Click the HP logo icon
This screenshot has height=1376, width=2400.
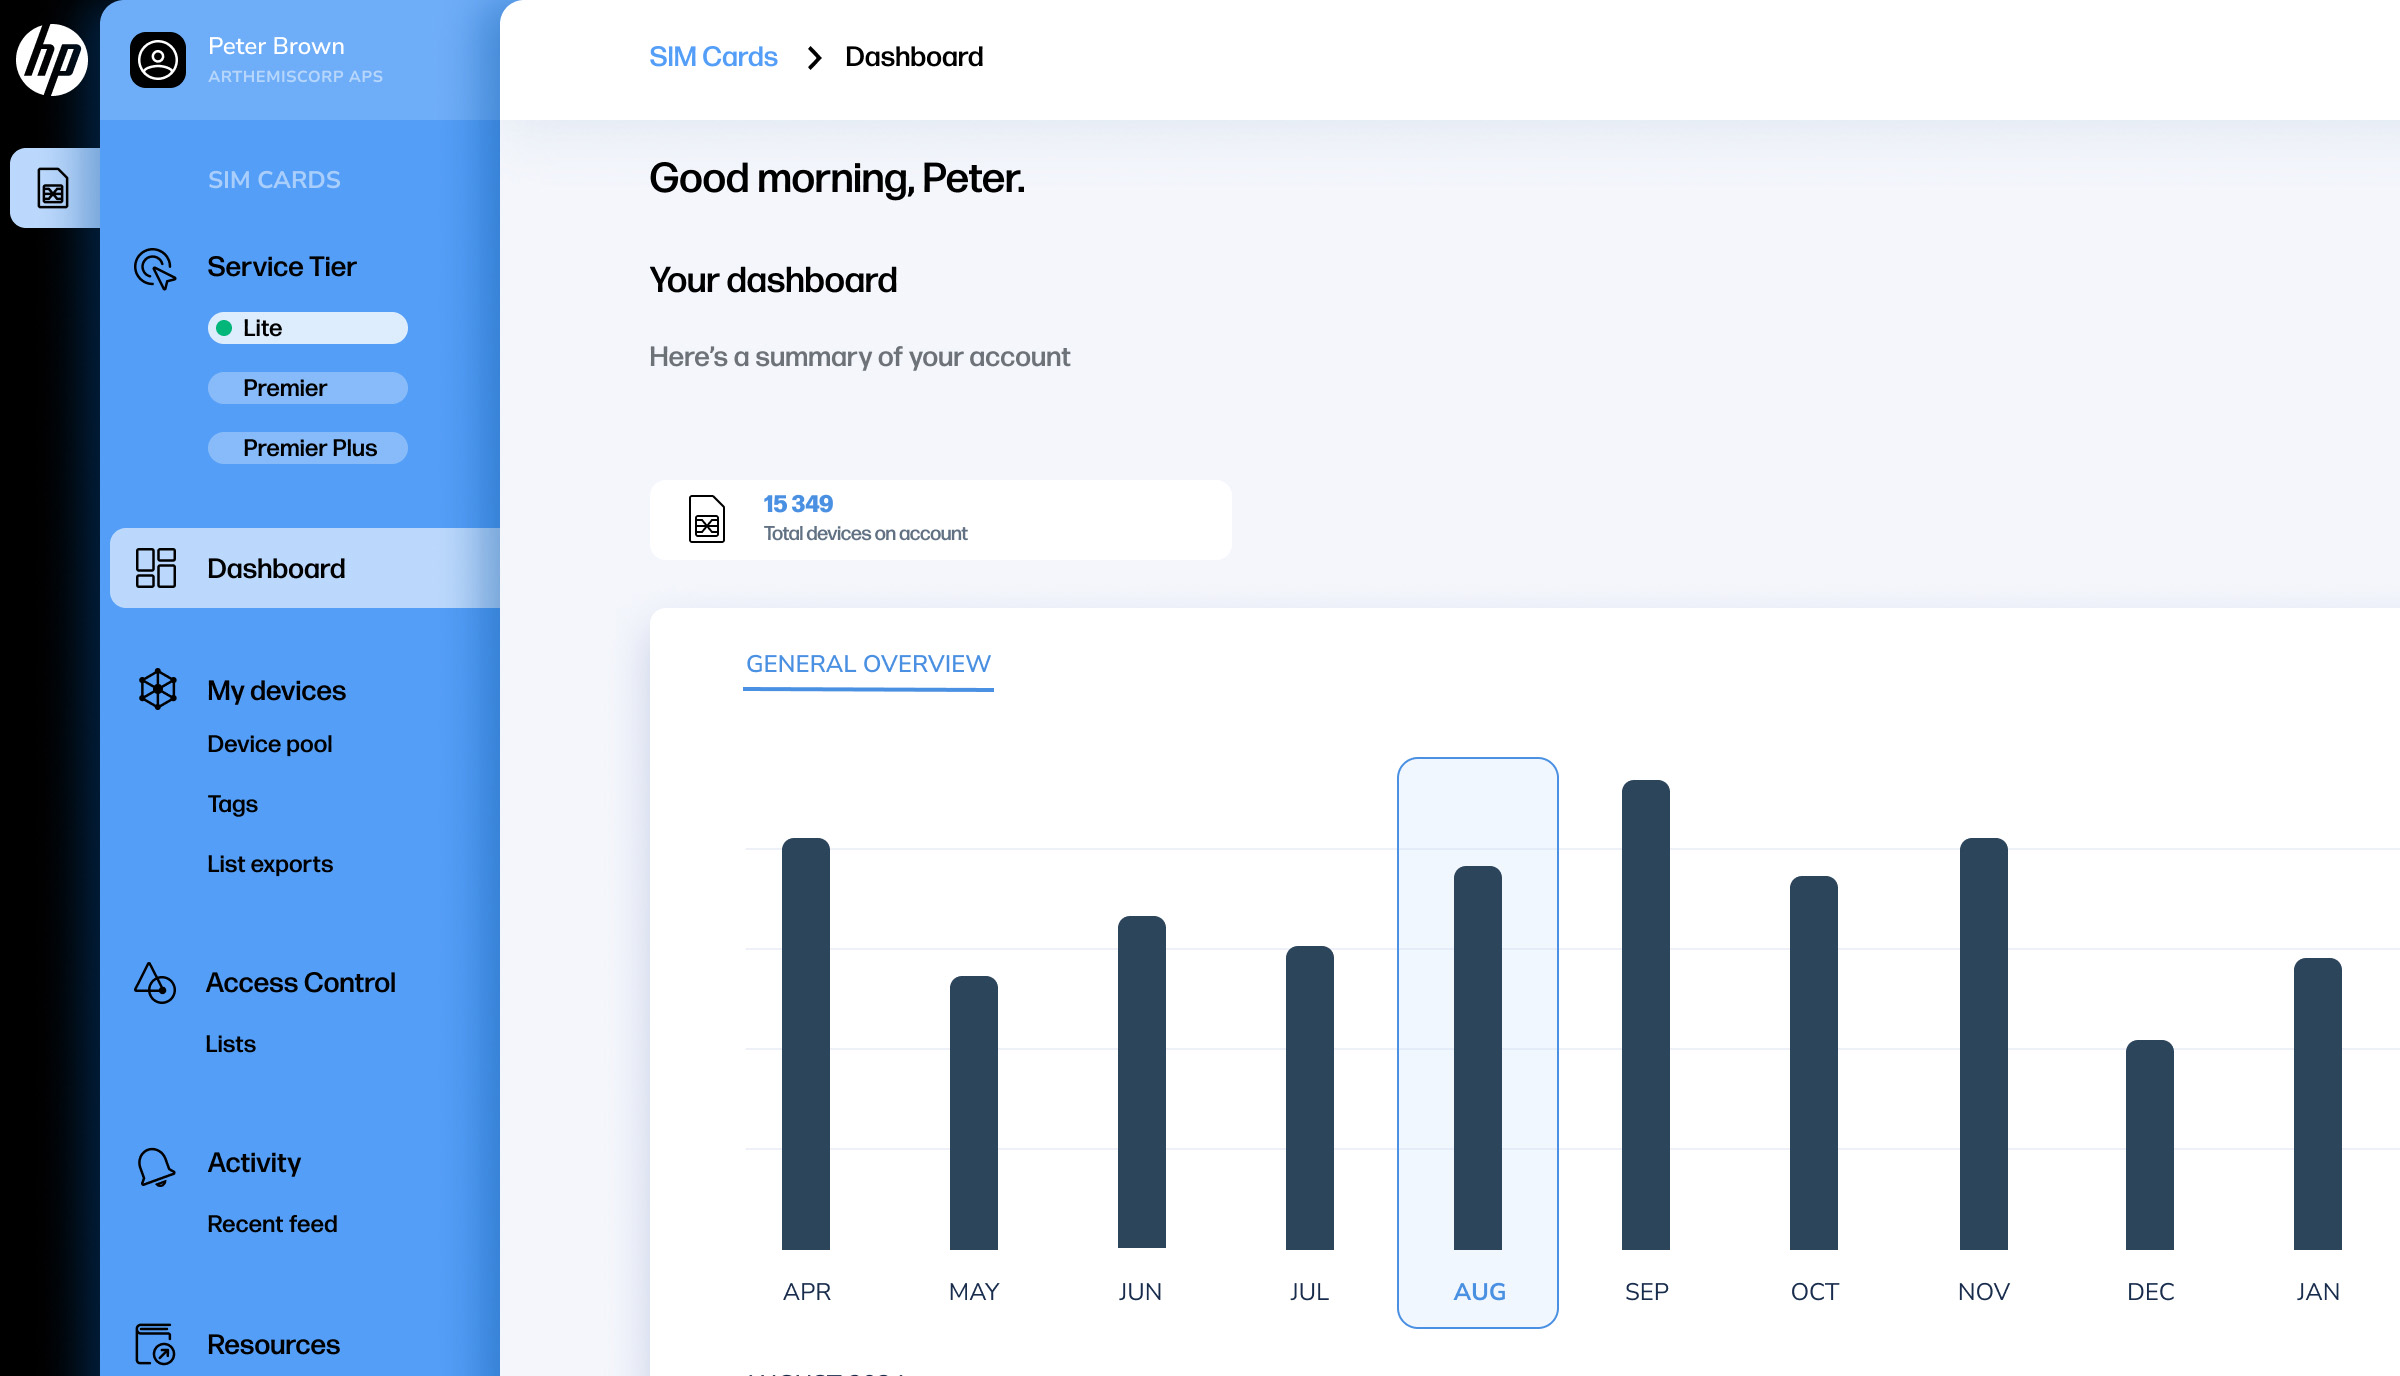pos(52,60)
